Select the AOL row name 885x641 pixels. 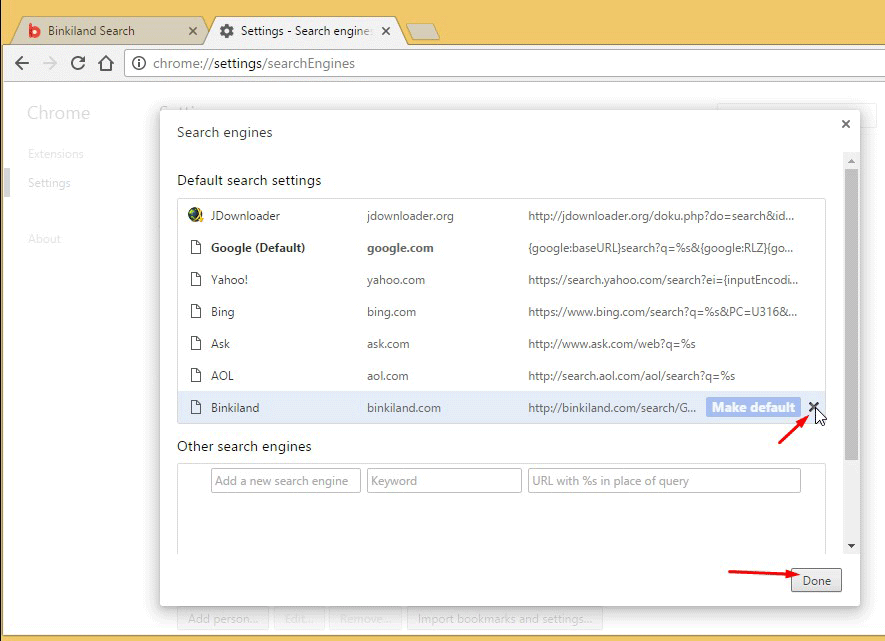point(222,376)
